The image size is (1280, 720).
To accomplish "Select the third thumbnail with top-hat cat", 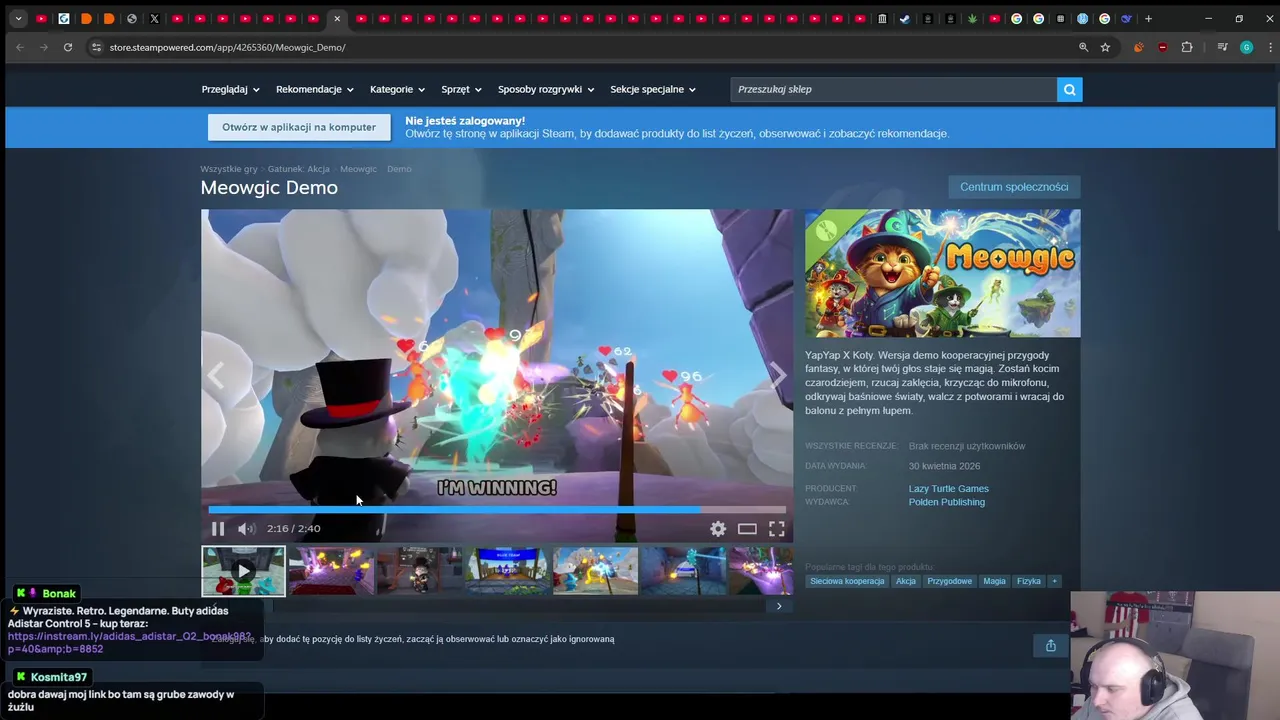I will 419,571.
